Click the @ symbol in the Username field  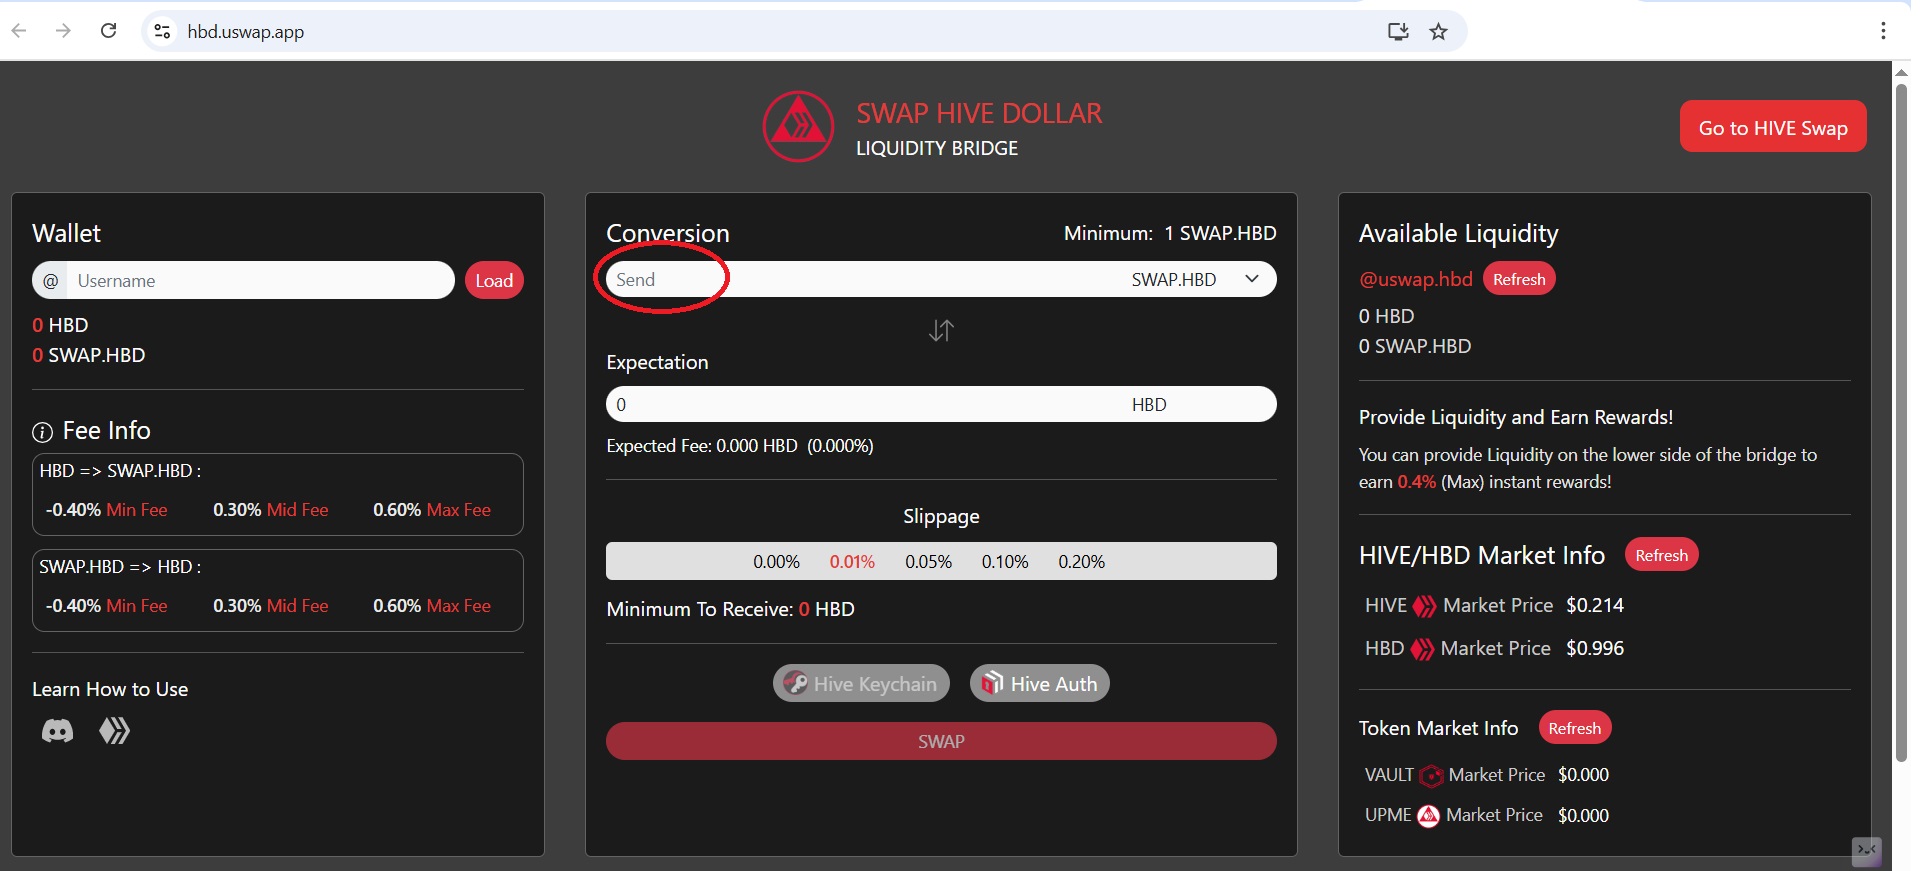point(50,281)
